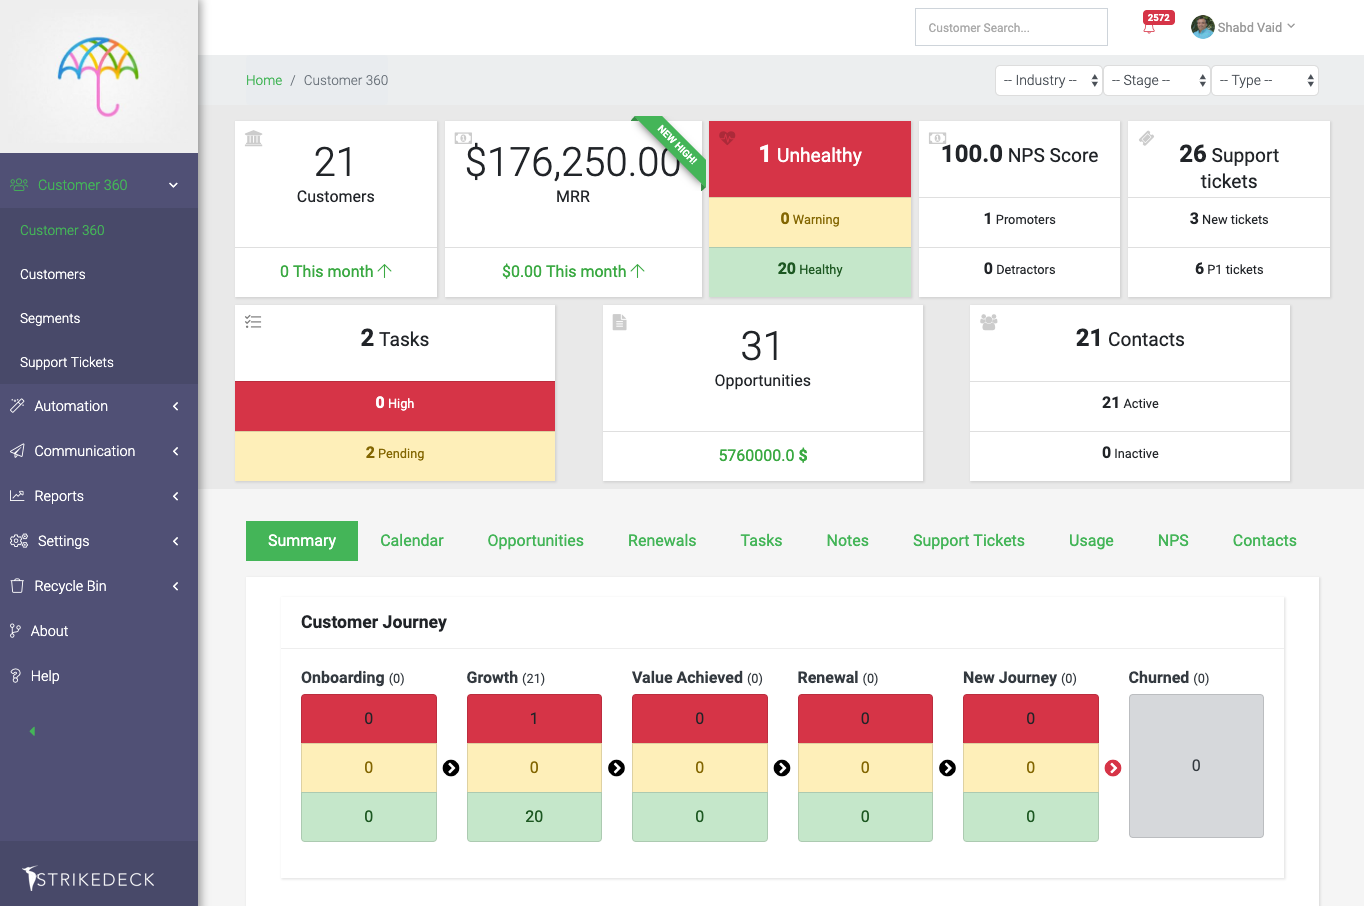
Task: Click the 6 P1 tickets row
Action: click(x=1229, y=272)
